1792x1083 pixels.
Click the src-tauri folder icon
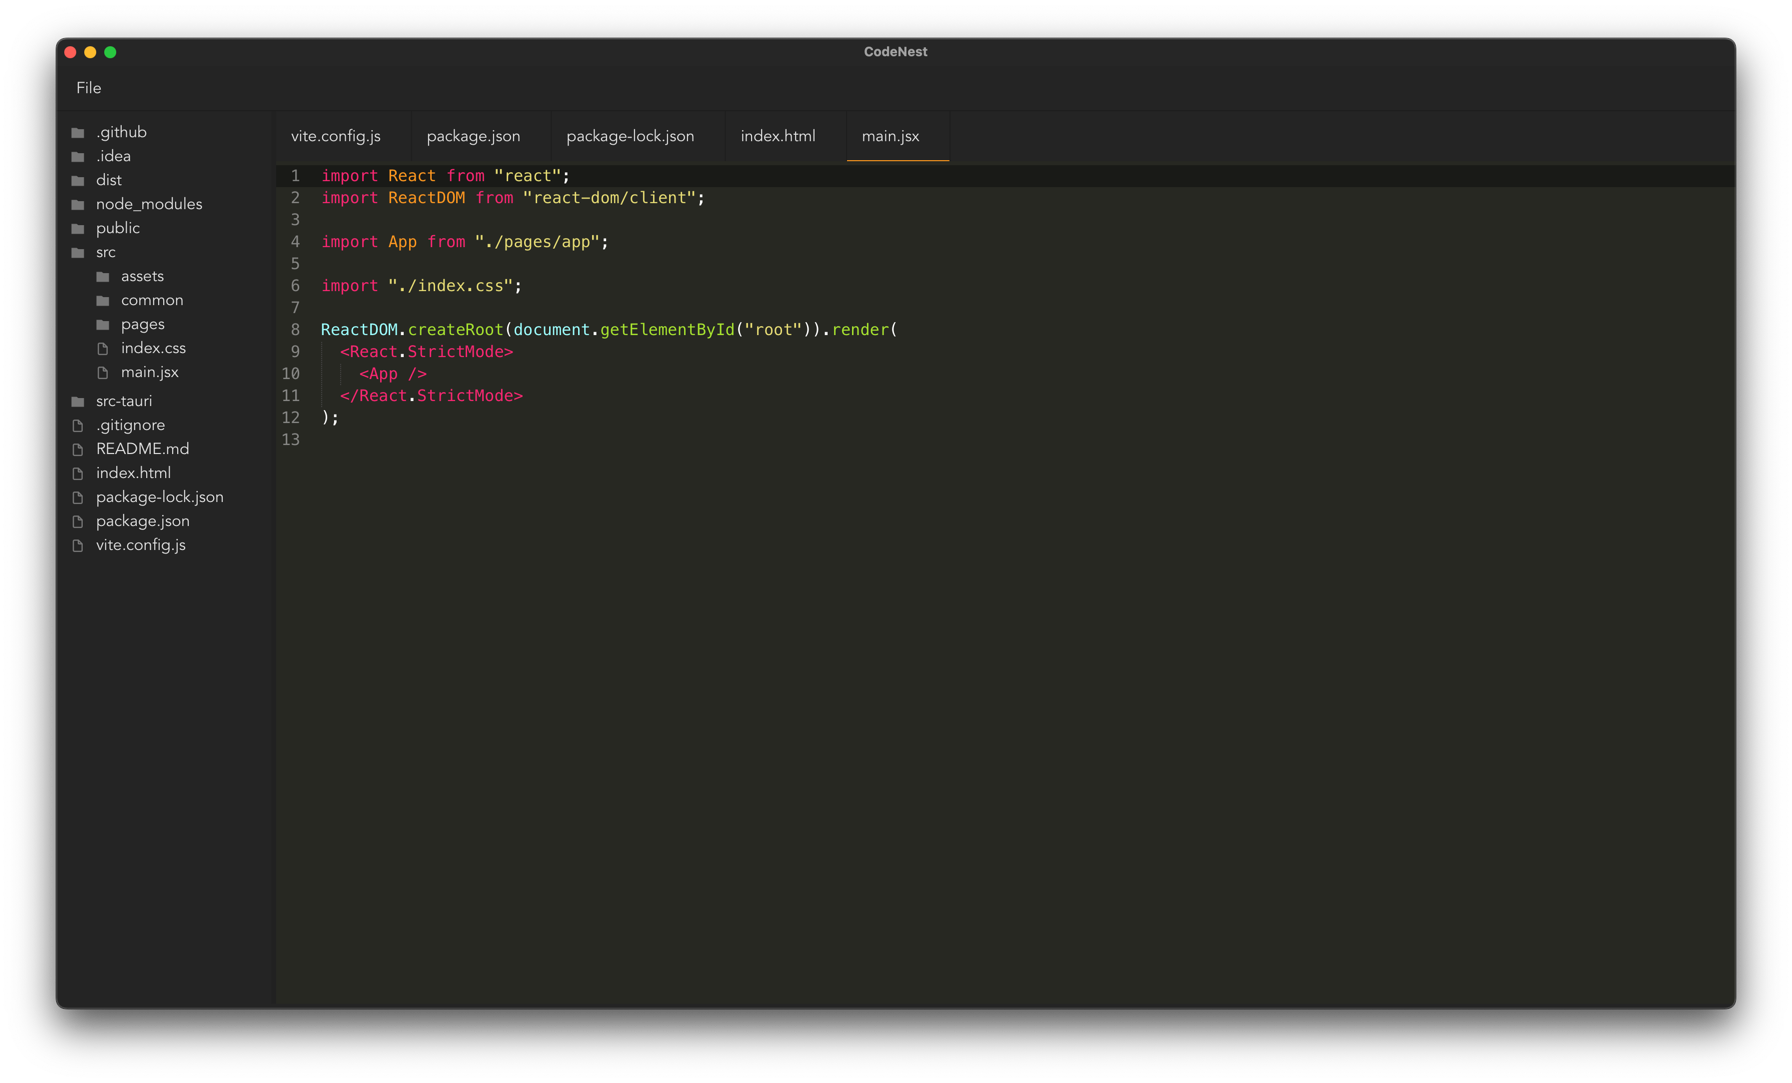(78, 401)
